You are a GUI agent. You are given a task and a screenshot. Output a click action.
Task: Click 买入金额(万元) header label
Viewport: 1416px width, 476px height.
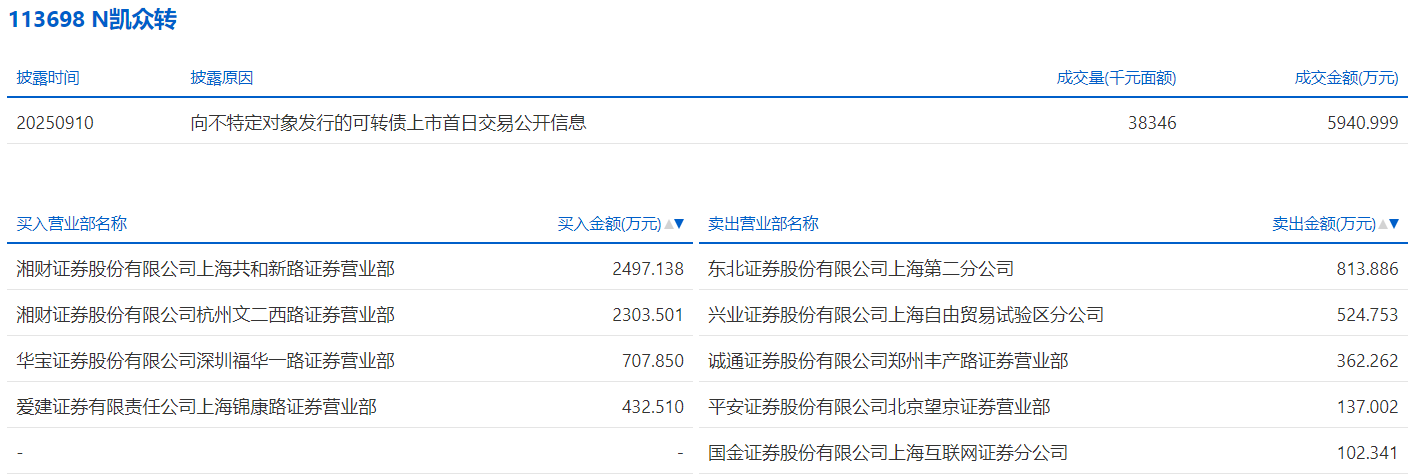click(610, 224)
